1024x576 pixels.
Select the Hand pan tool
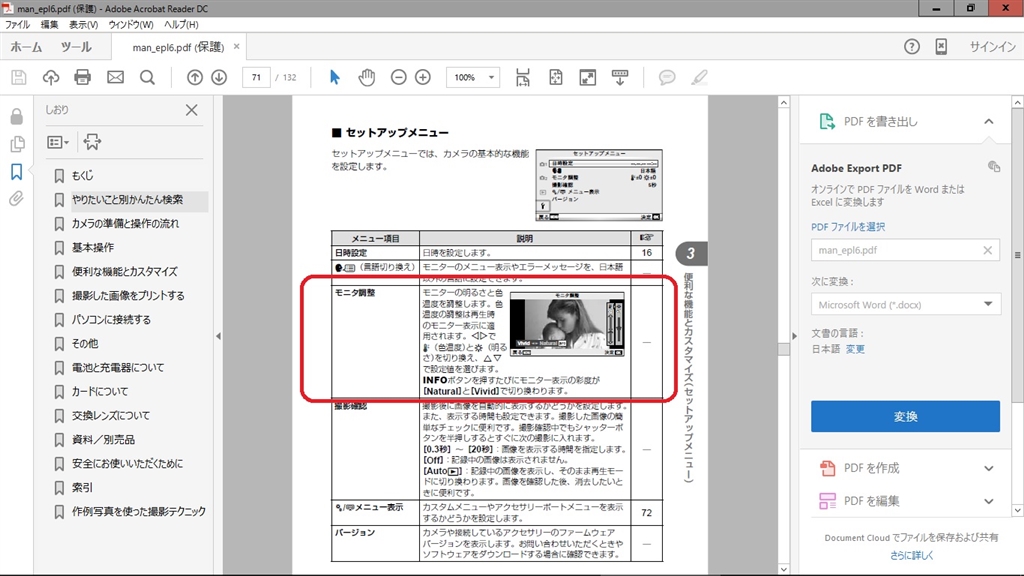(x=367, y=77)
